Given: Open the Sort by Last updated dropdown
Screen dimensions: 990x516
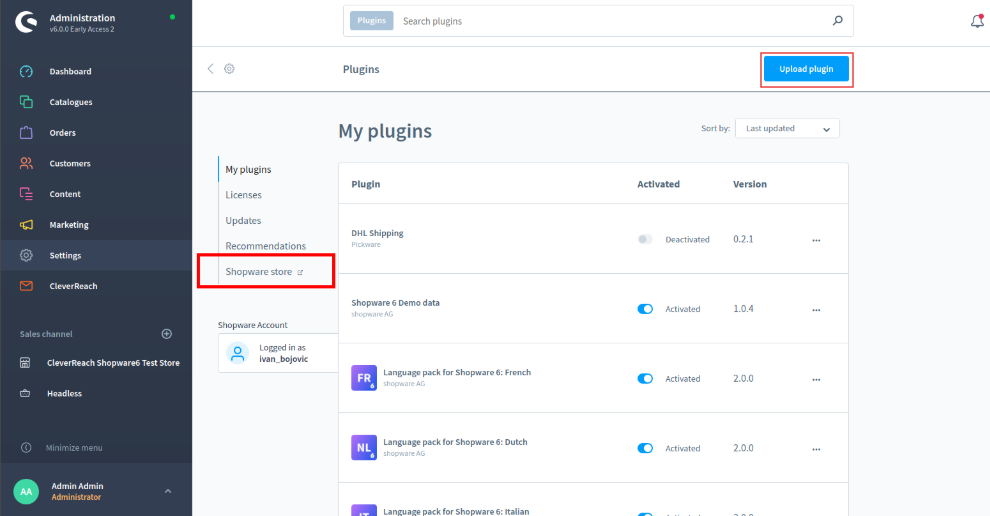Looking at the screenshot, I should click(787, 129).
